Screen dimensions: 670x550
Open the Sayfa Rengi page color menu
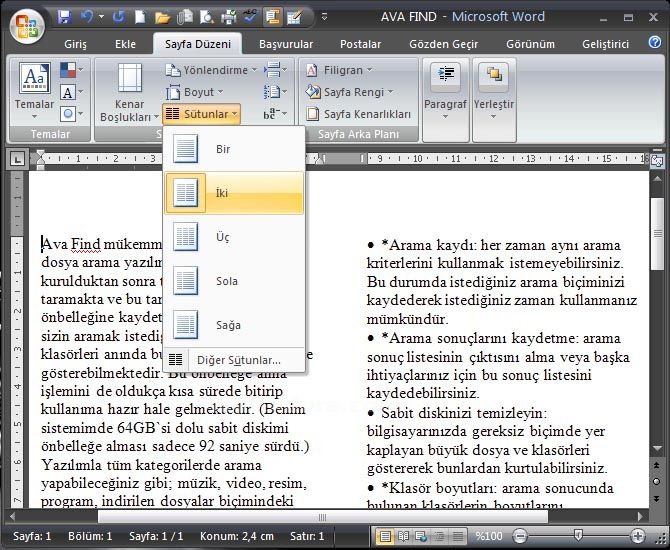pyautogui.click(x=349, y=92)
